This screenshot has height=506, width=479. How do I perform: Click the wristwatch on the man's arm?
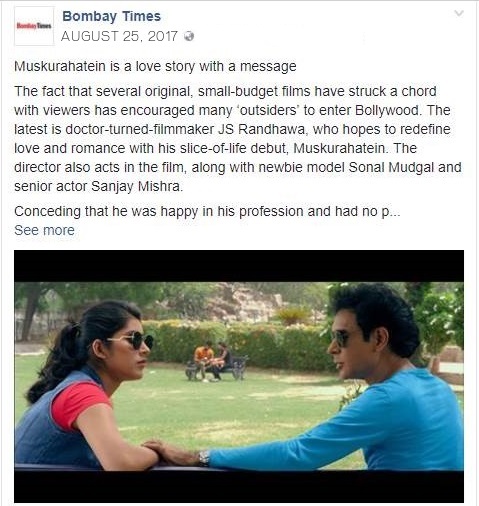coord(204,458)
